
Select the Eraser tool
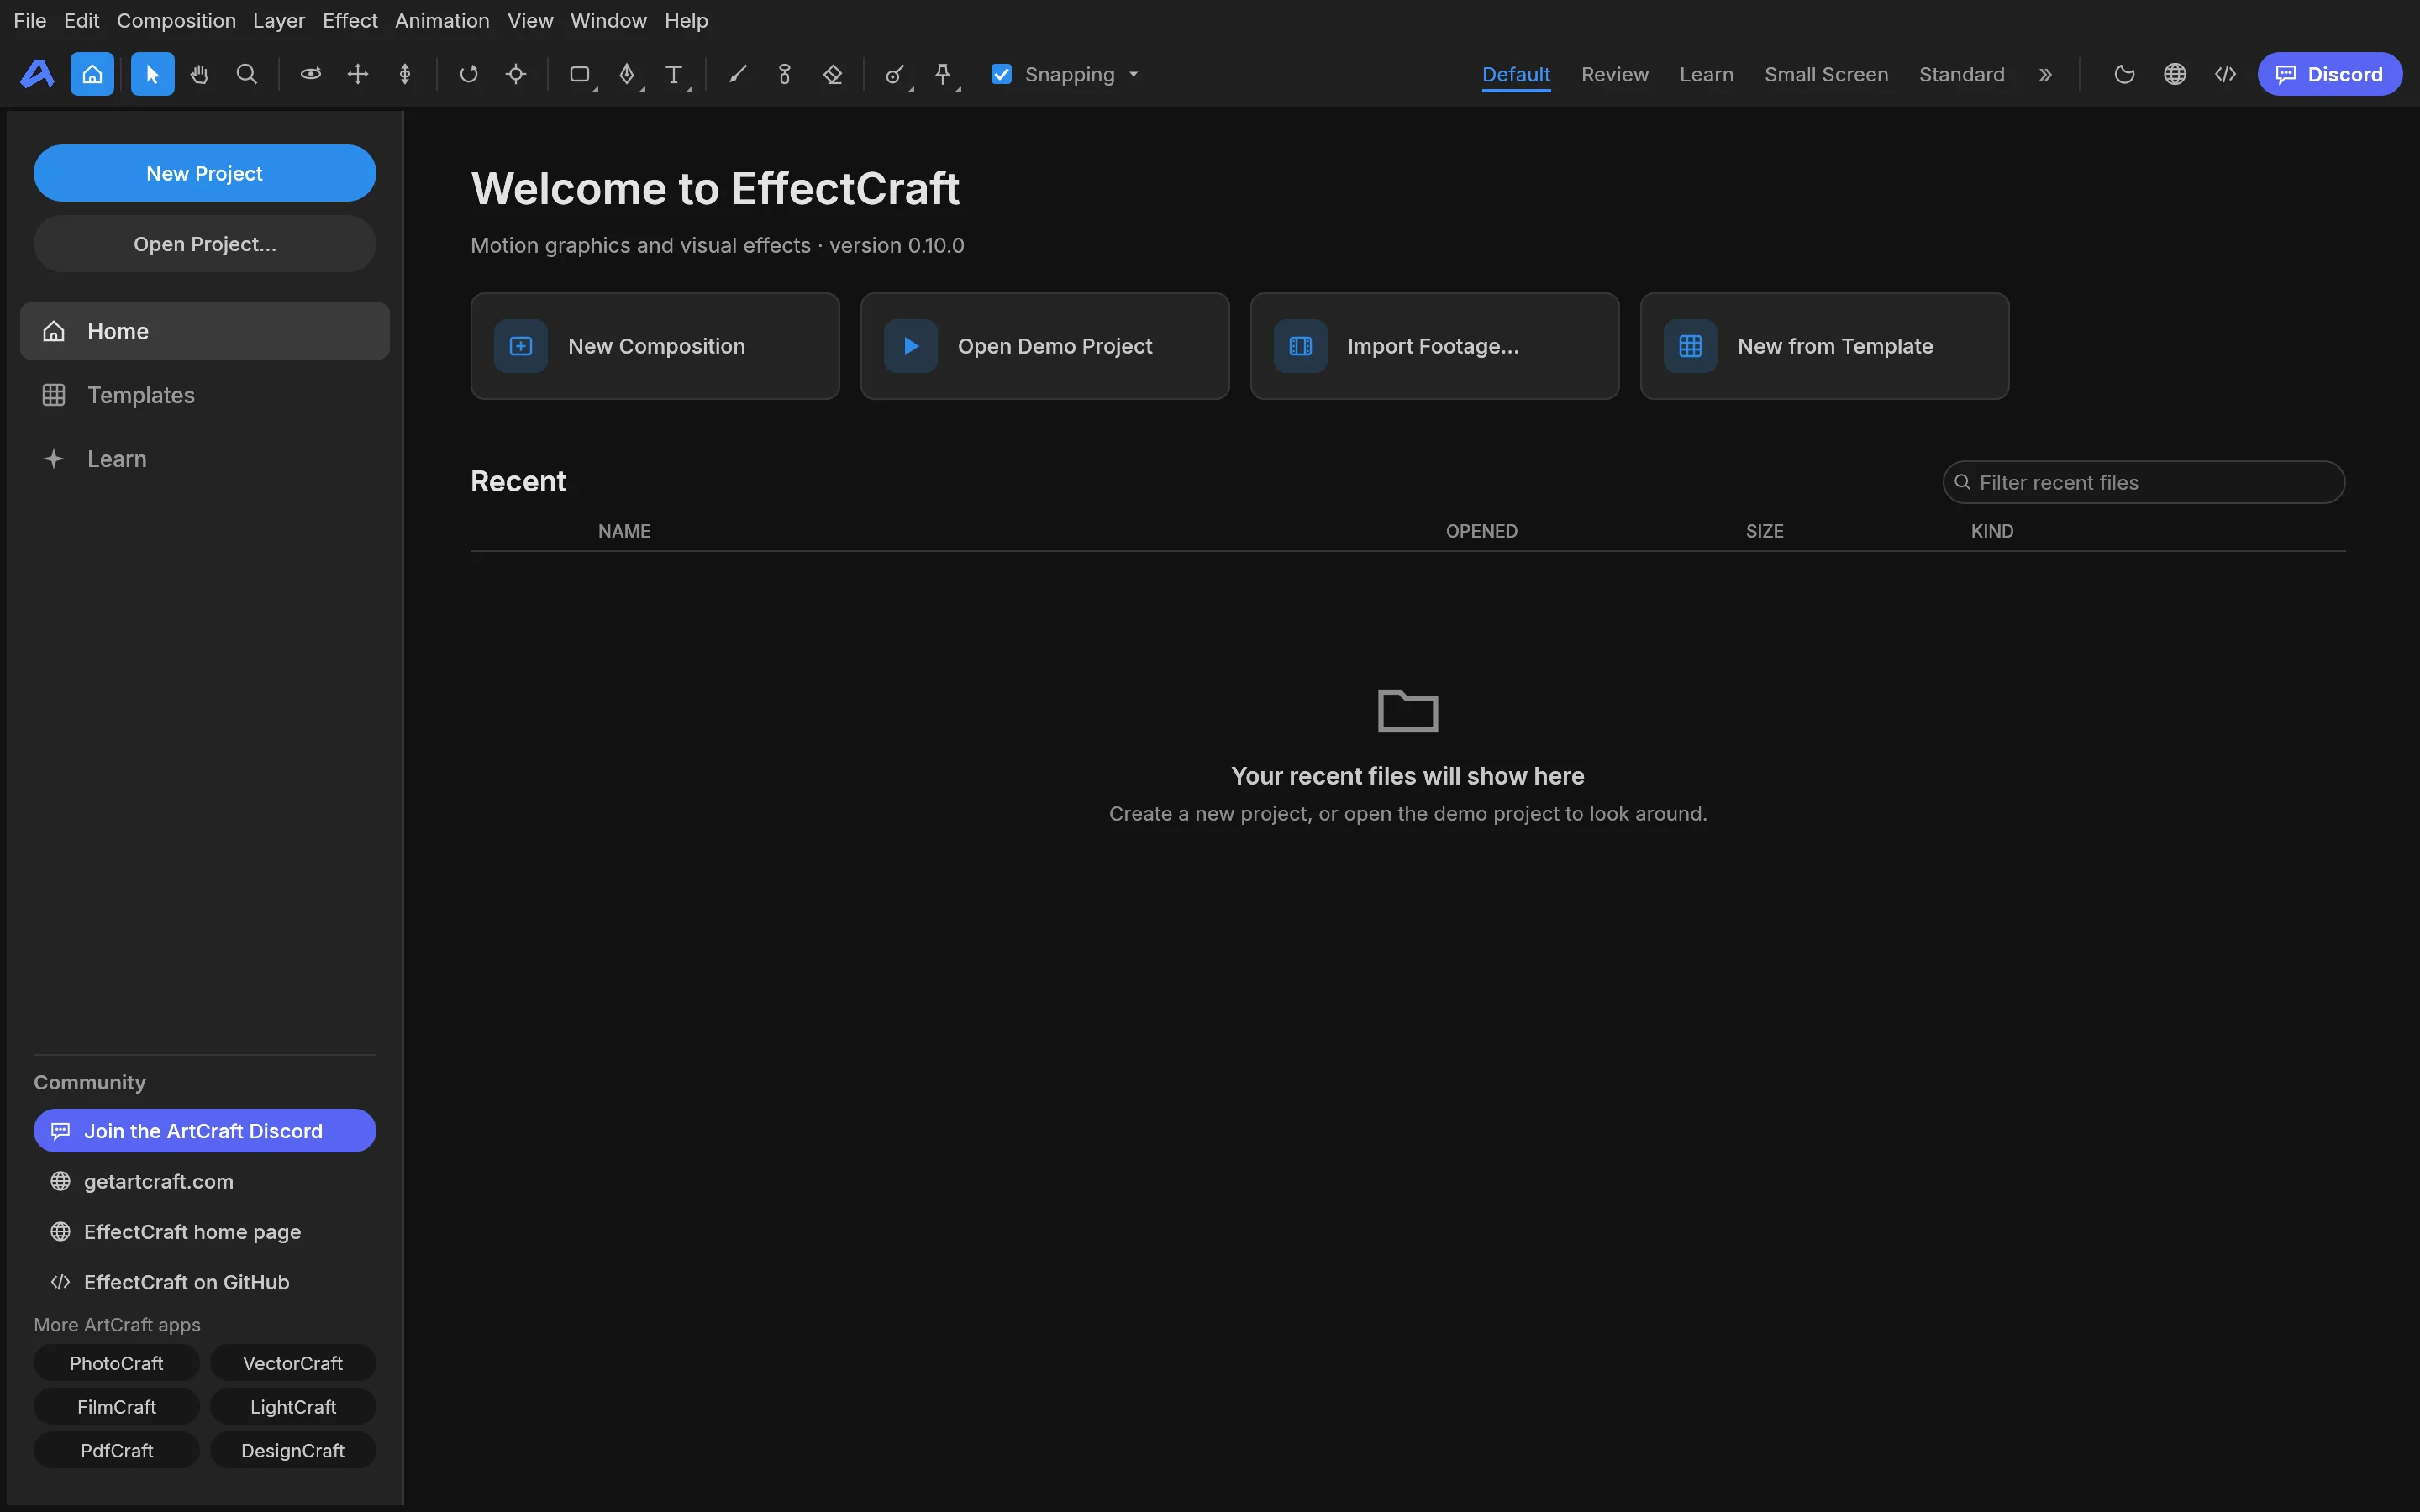pyautogui.click(x=832, y=74)
